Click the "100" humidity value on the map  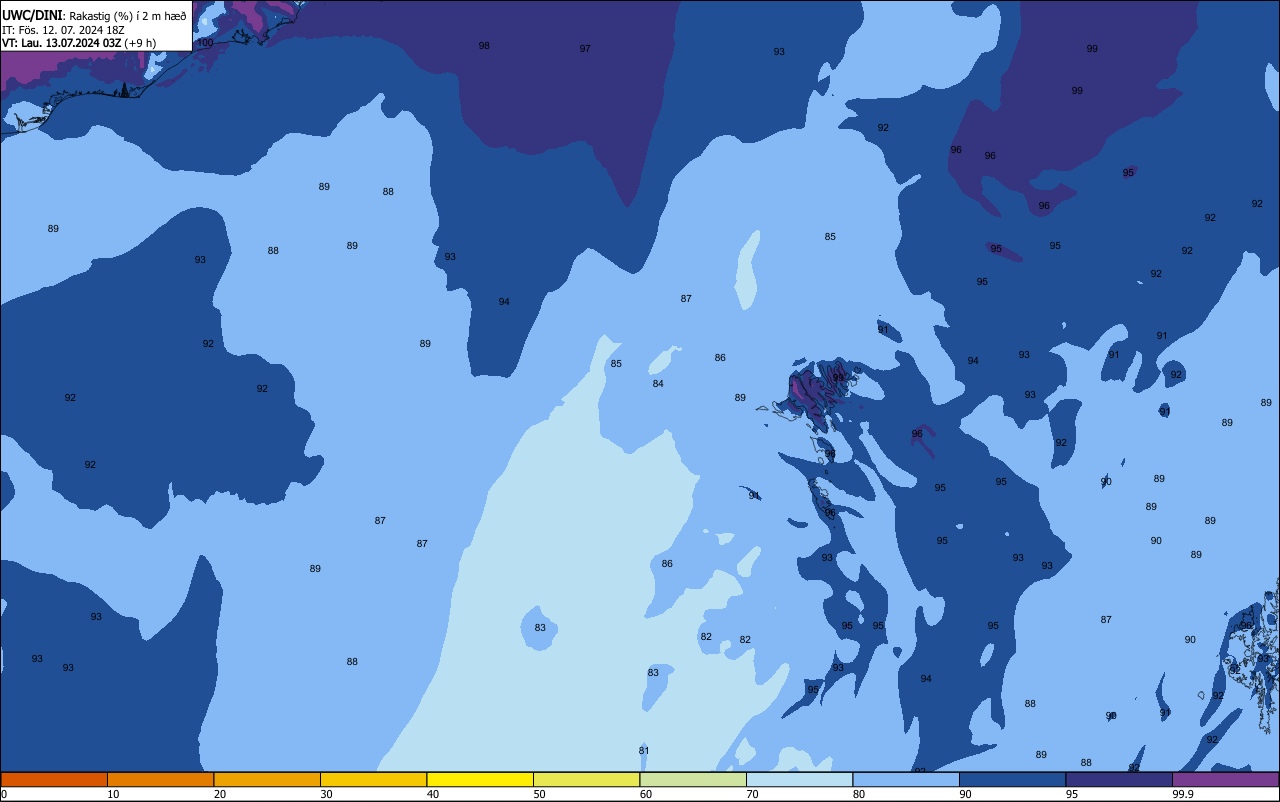coord(205,43)
